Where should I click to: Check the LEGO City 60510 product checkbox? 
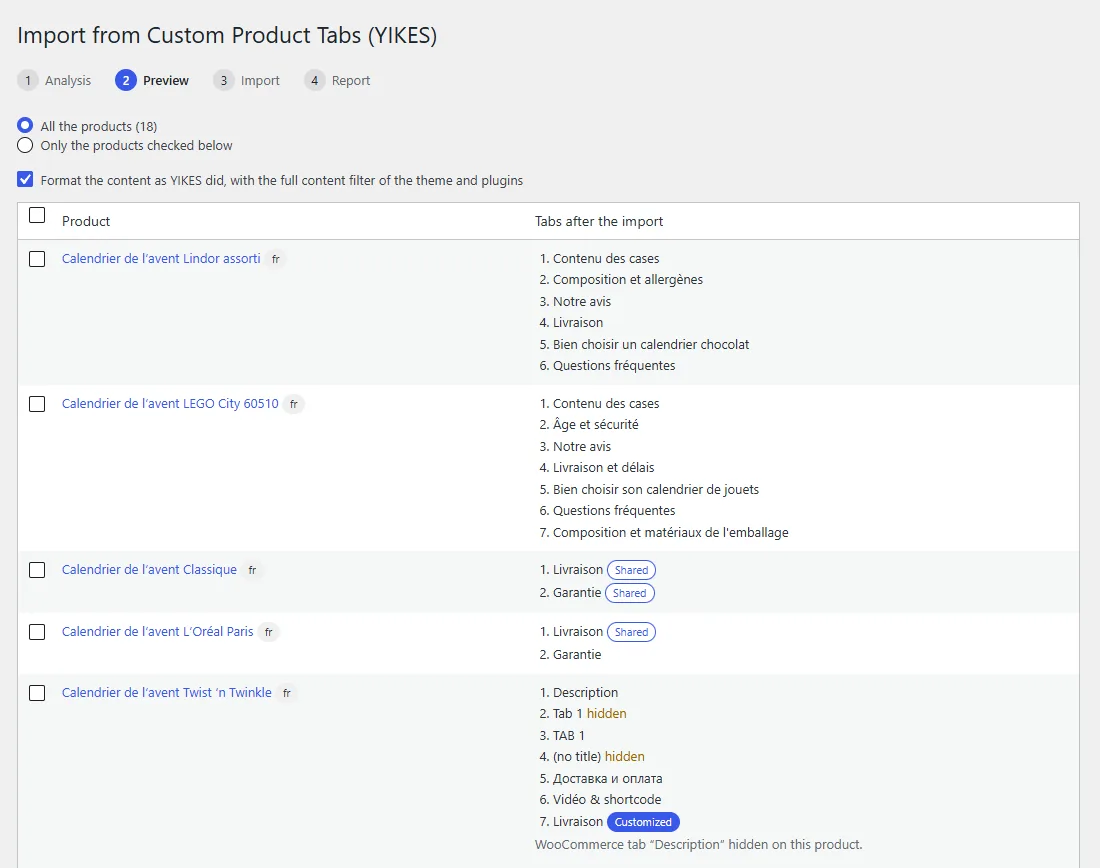pyautogui.click(x=37, y=404)
